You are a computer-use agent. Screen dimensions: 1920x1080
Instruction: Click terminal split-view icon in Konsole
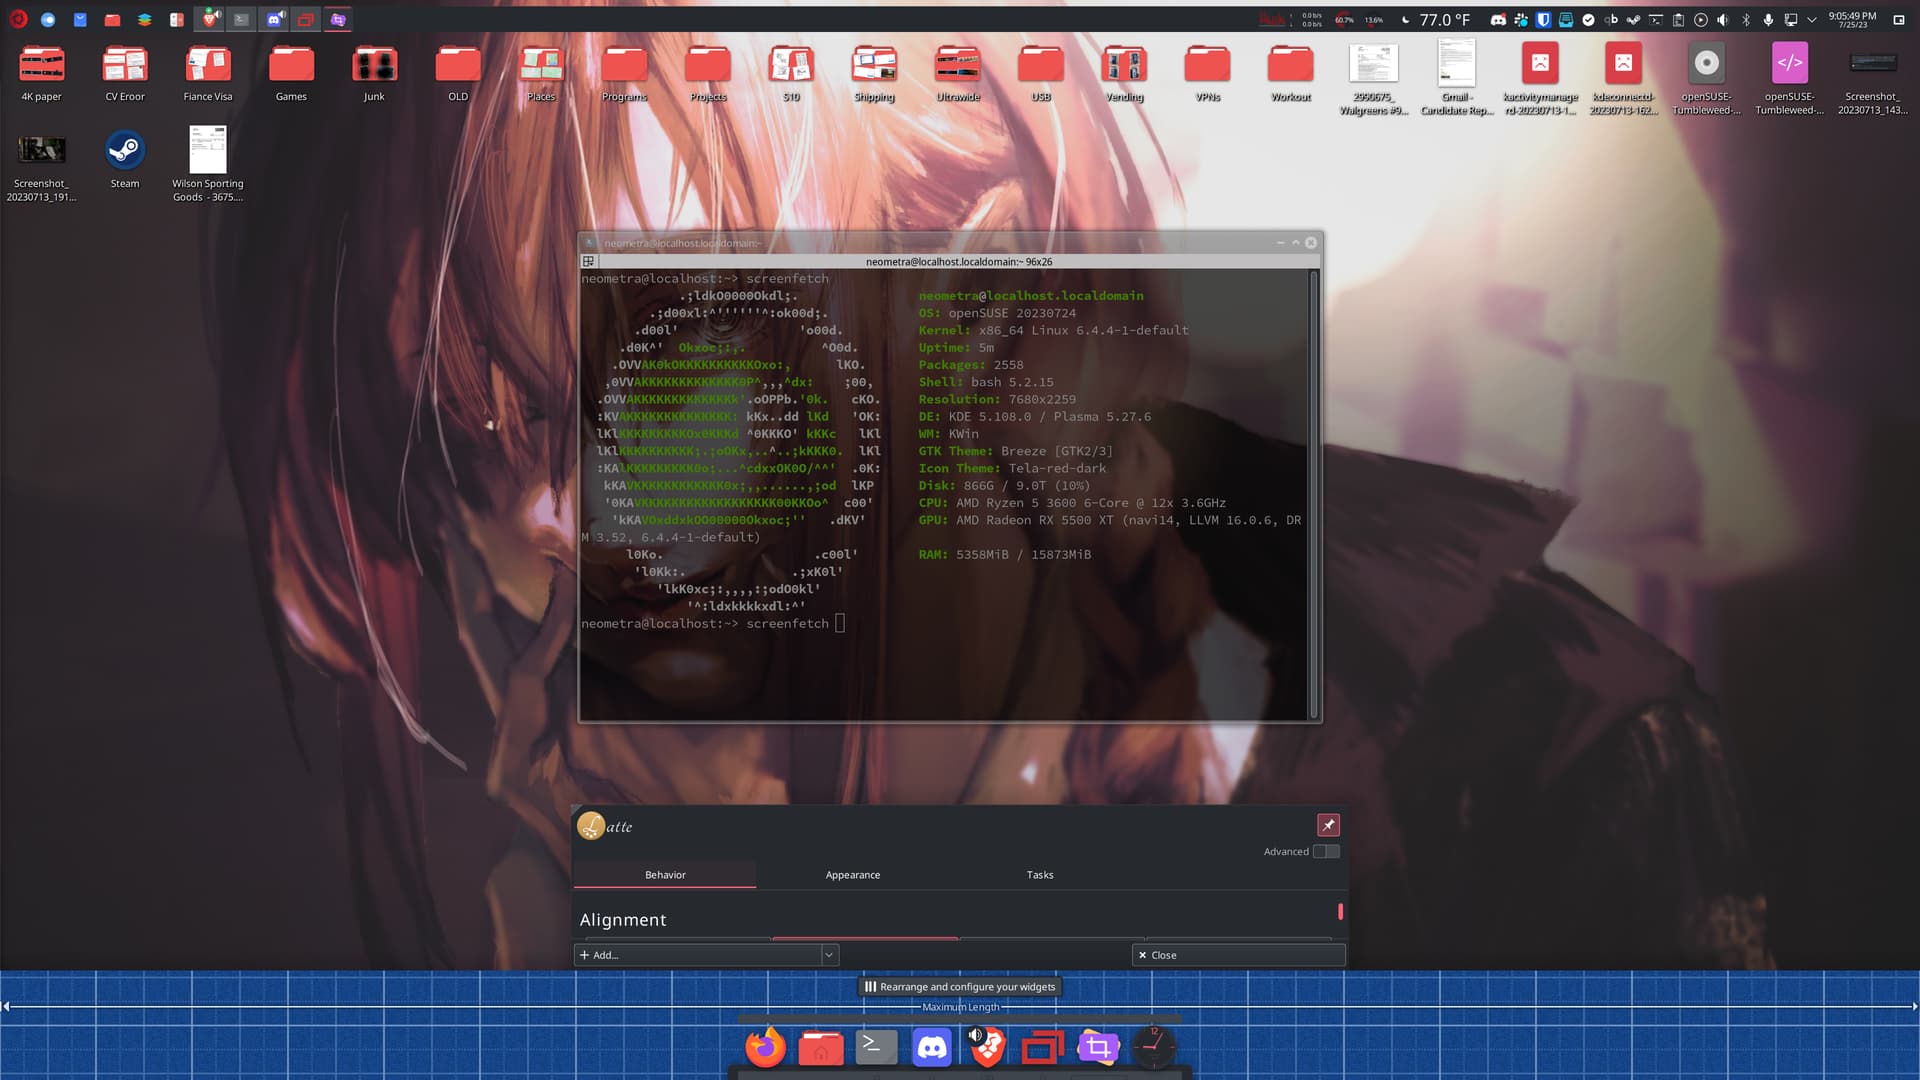point(588,261)
